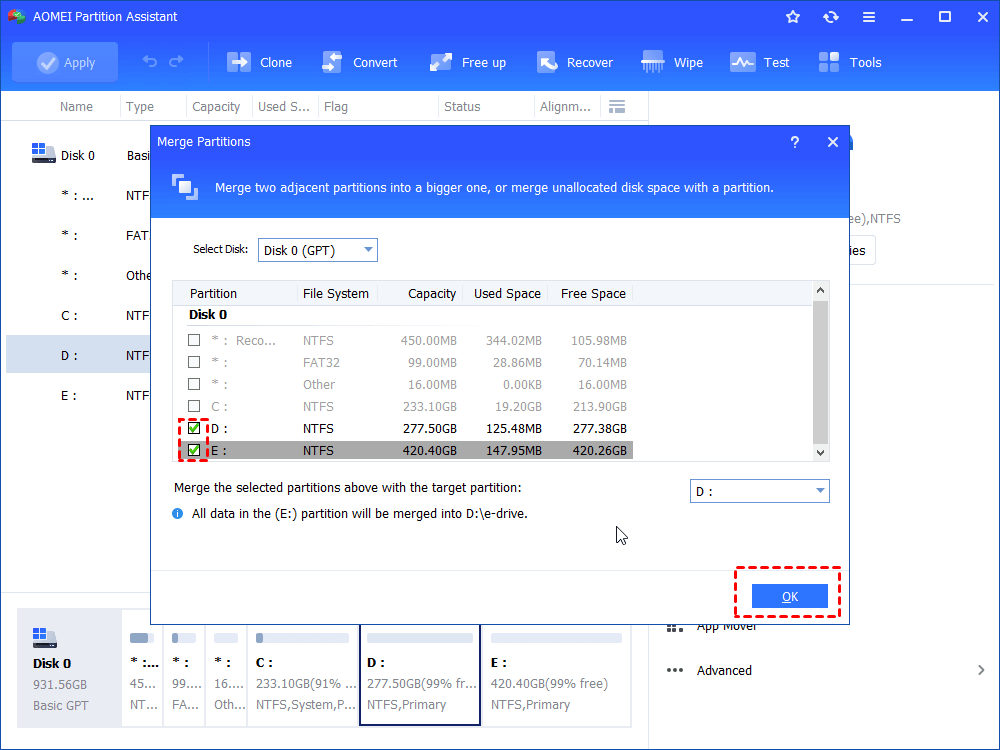Select the Disk 0 icon in the partition list
Image resolution: width=1000 pixels, height=750 pixels.
[x=43, y=153]
